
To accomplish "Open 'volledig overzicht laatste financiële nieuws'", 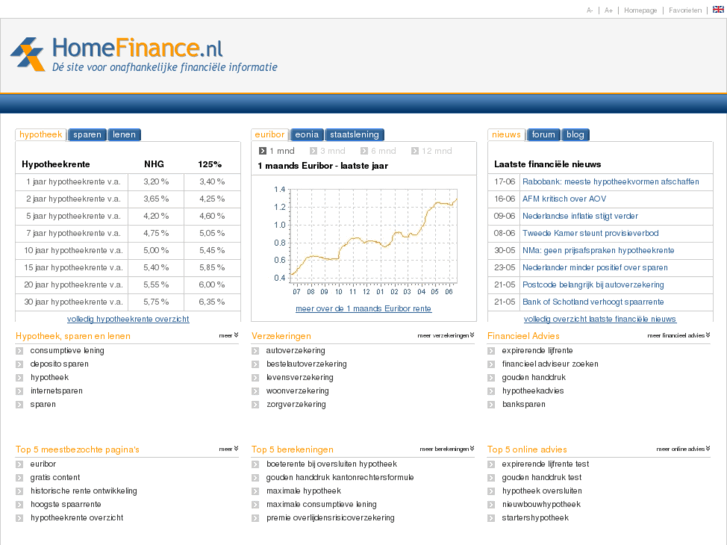I will [x=600, y=319].
